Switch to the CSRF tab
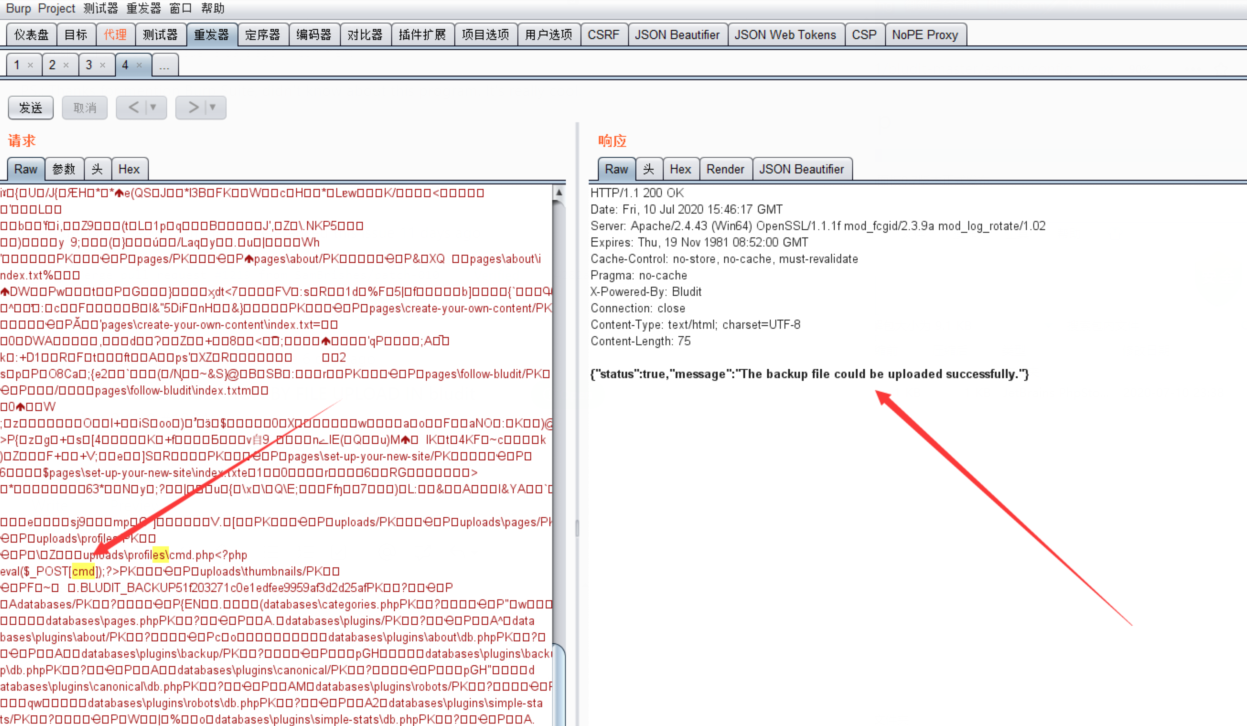This screenshot has height=726, width=1247. point(604,34)
